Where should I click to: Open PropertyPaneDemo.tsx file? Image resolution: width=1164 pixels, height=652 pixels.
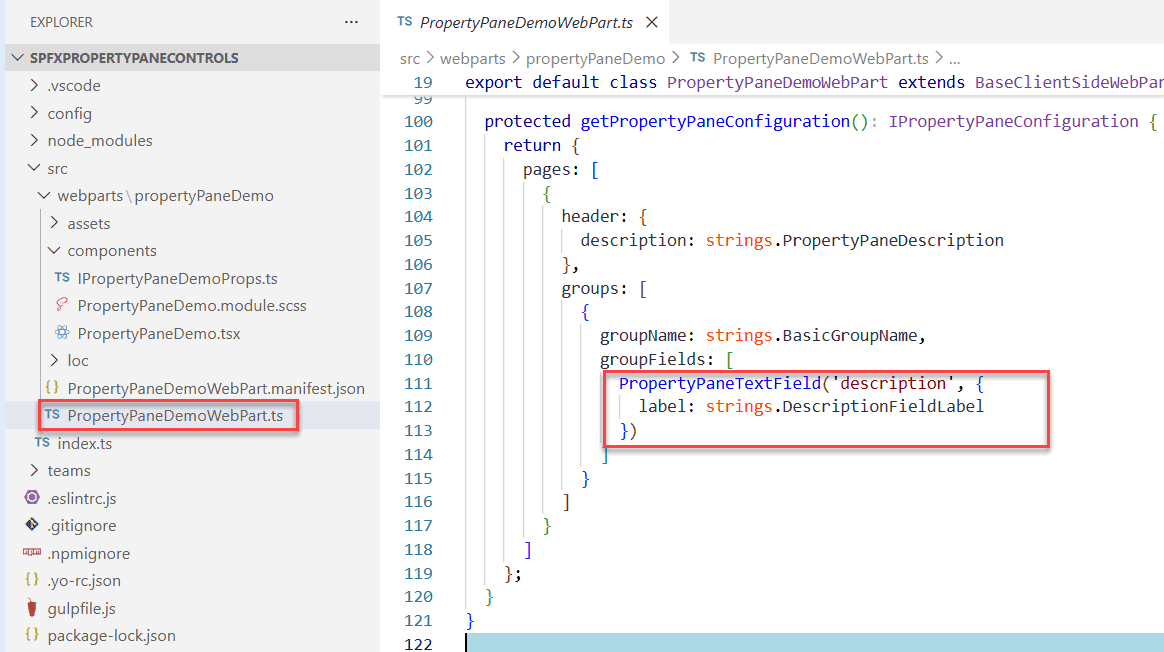pyautogui.click(x=159, y=333)
